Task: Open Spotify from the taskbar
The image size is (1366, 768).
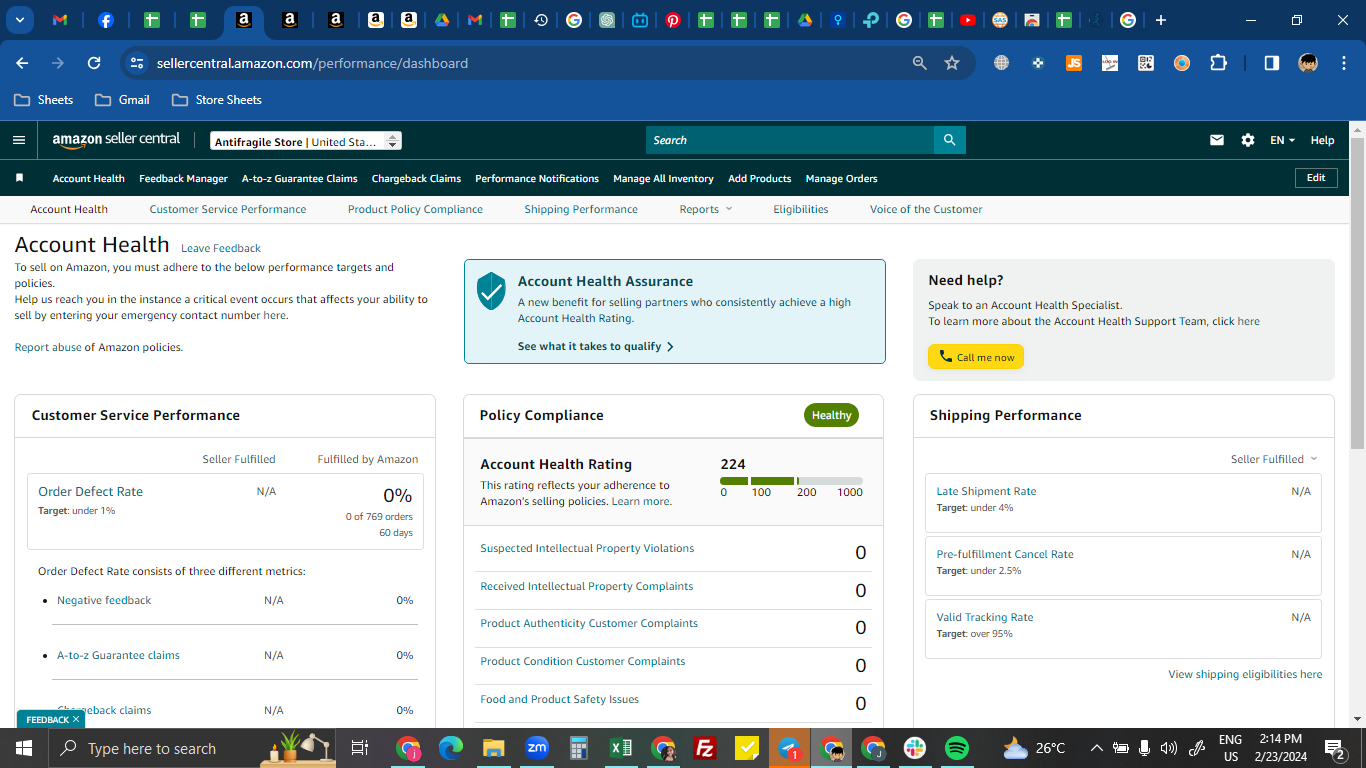Action: pyautogui.click(x=957, y=748)
